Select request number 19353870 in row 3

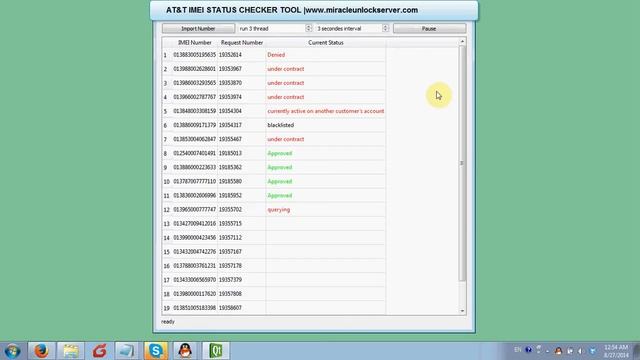pyautogui.click(x=230, y=83)
